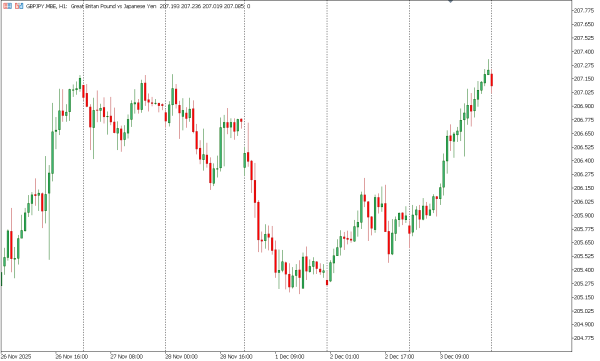Click the 204.775 price axis label
Screen dimensions: 600x361
pyautogui.click(x=584, y=338)
